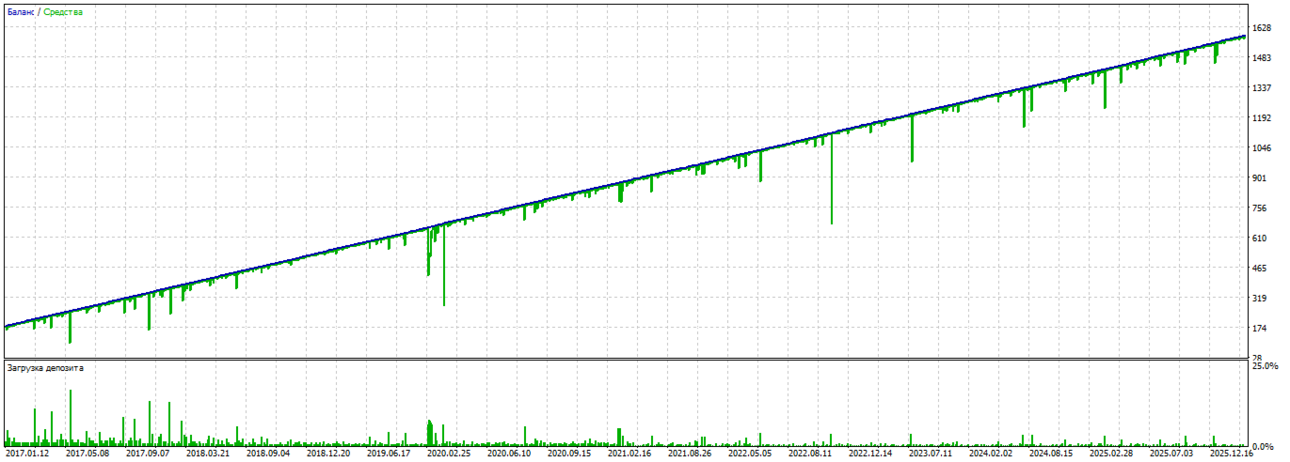Select the 2024.08.15 date label
This screenshot has width=1290, height=462.
pos(1050,453)
